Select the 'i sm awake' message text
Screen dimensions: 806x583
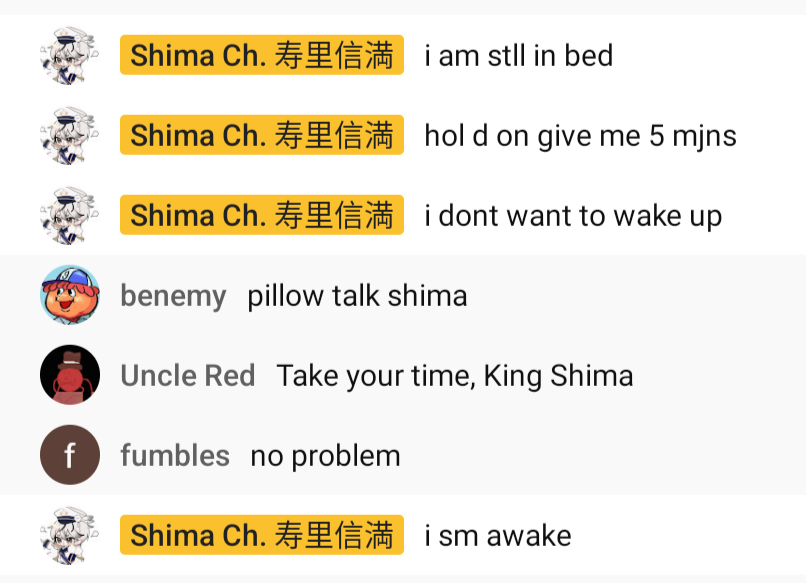pyautogui.click(x=498, y=536)
